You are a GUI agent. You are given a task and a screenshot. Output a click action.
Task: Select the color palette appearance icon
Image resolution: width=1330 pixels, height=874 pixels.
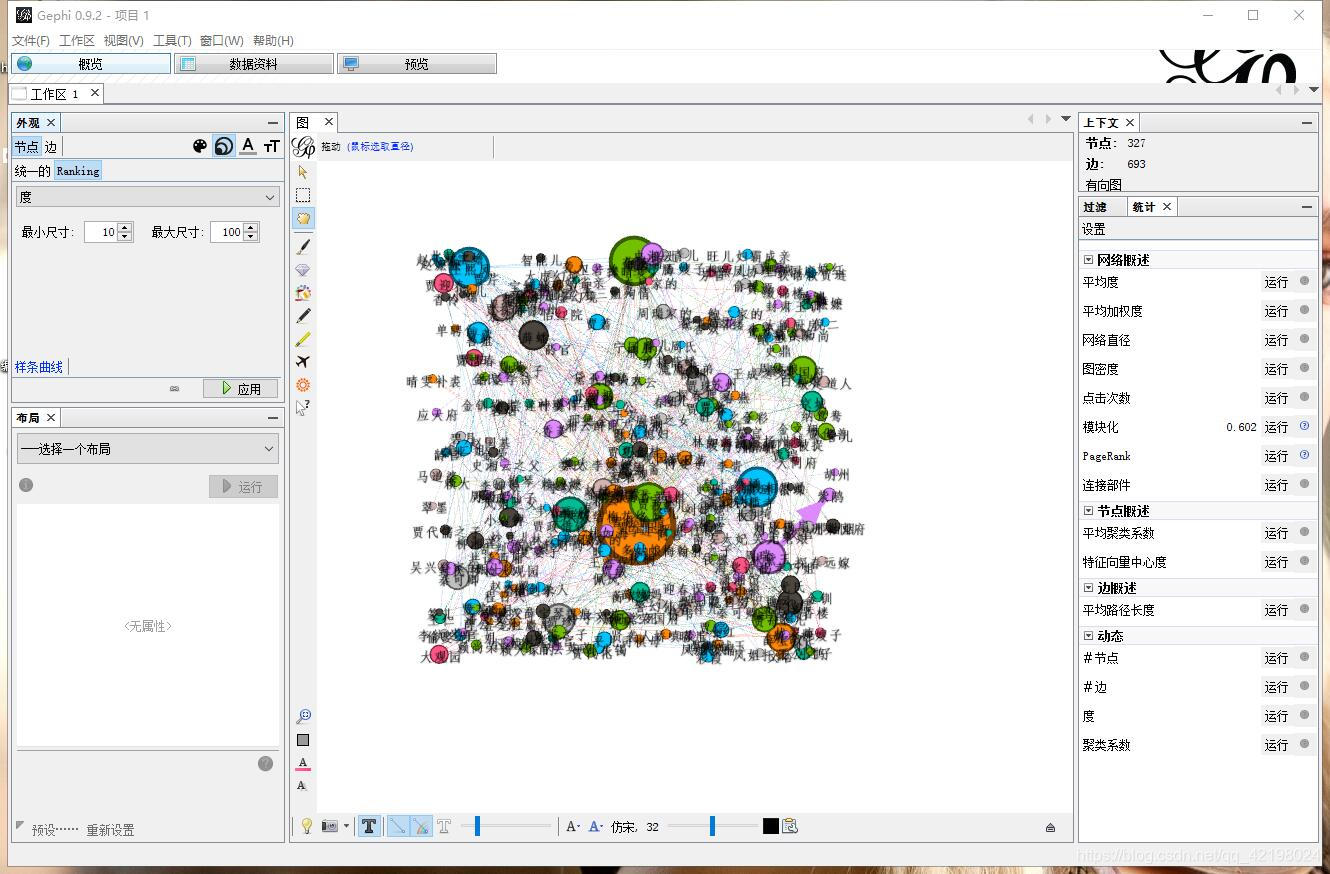(200, 146)
